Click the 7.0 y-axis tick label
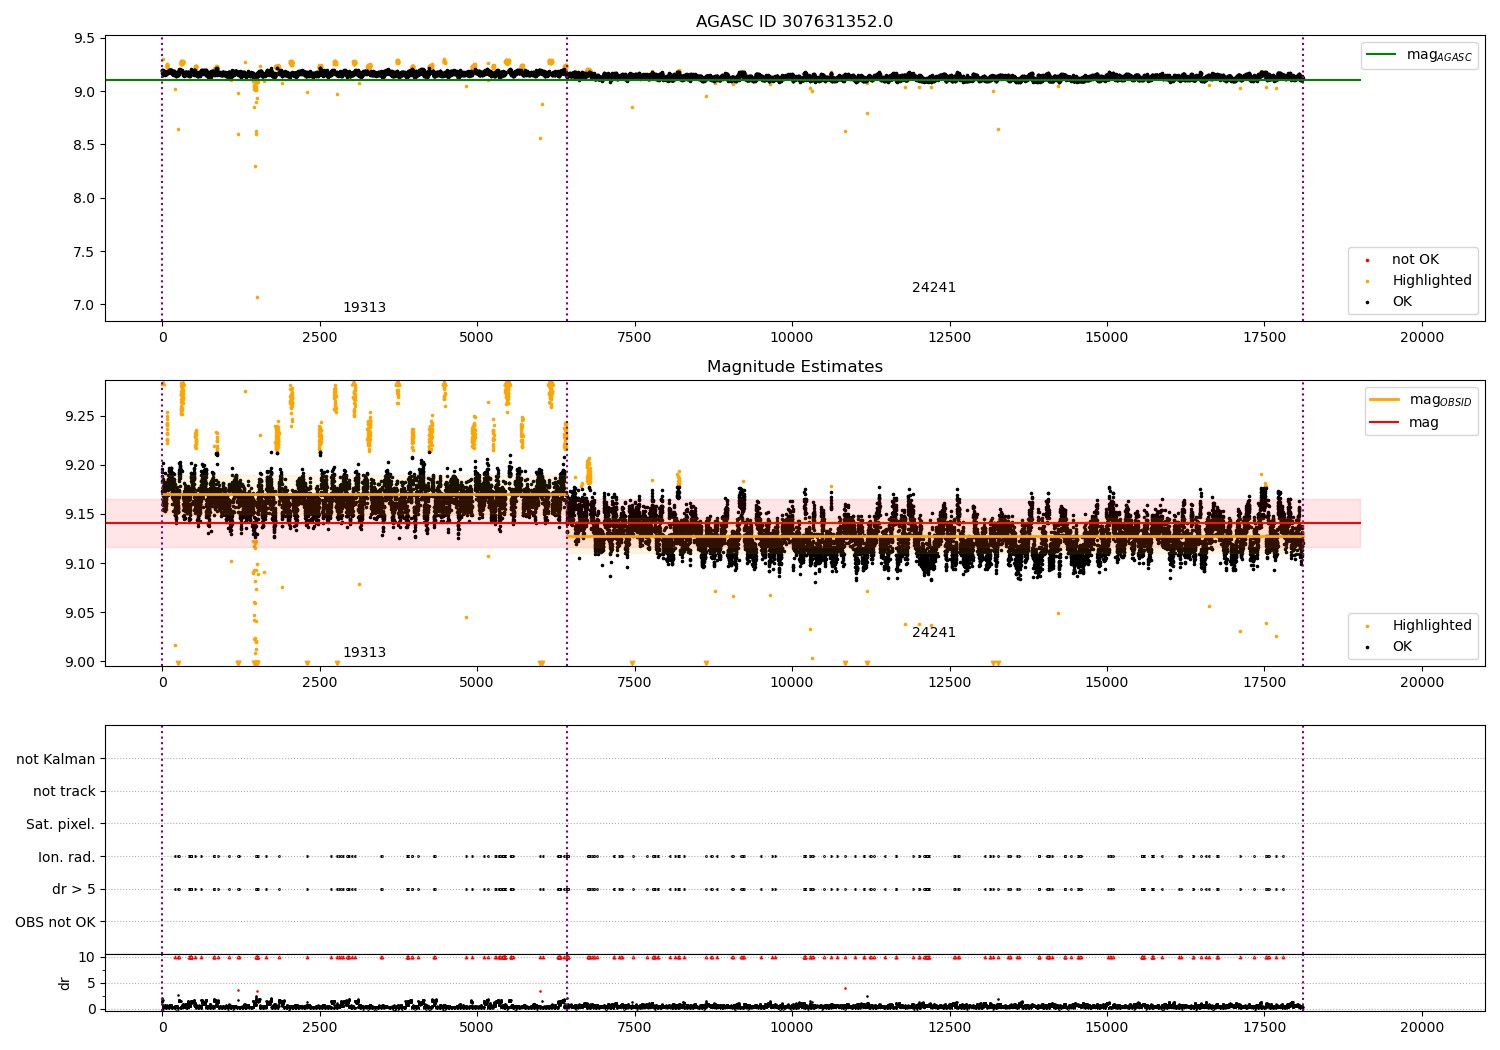 tap(84, 305)
